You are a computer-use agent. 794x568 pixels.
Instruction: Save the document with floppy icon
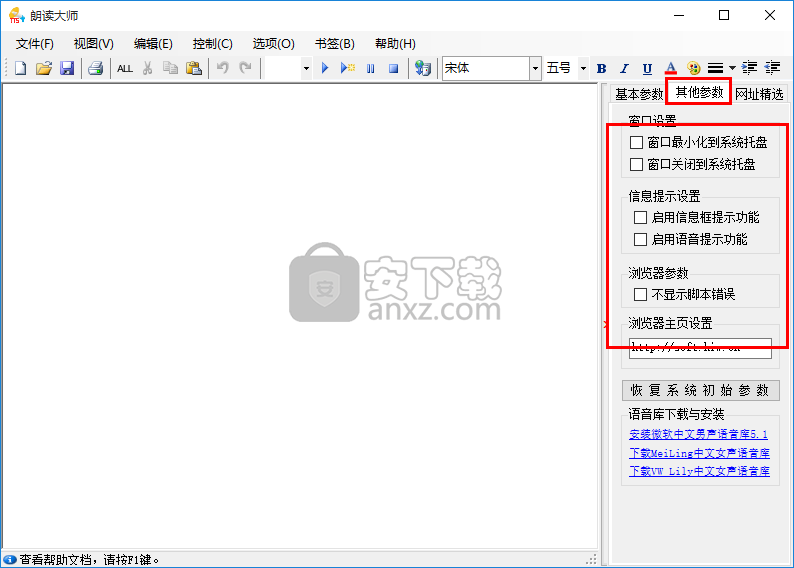(x=67, y=68)
